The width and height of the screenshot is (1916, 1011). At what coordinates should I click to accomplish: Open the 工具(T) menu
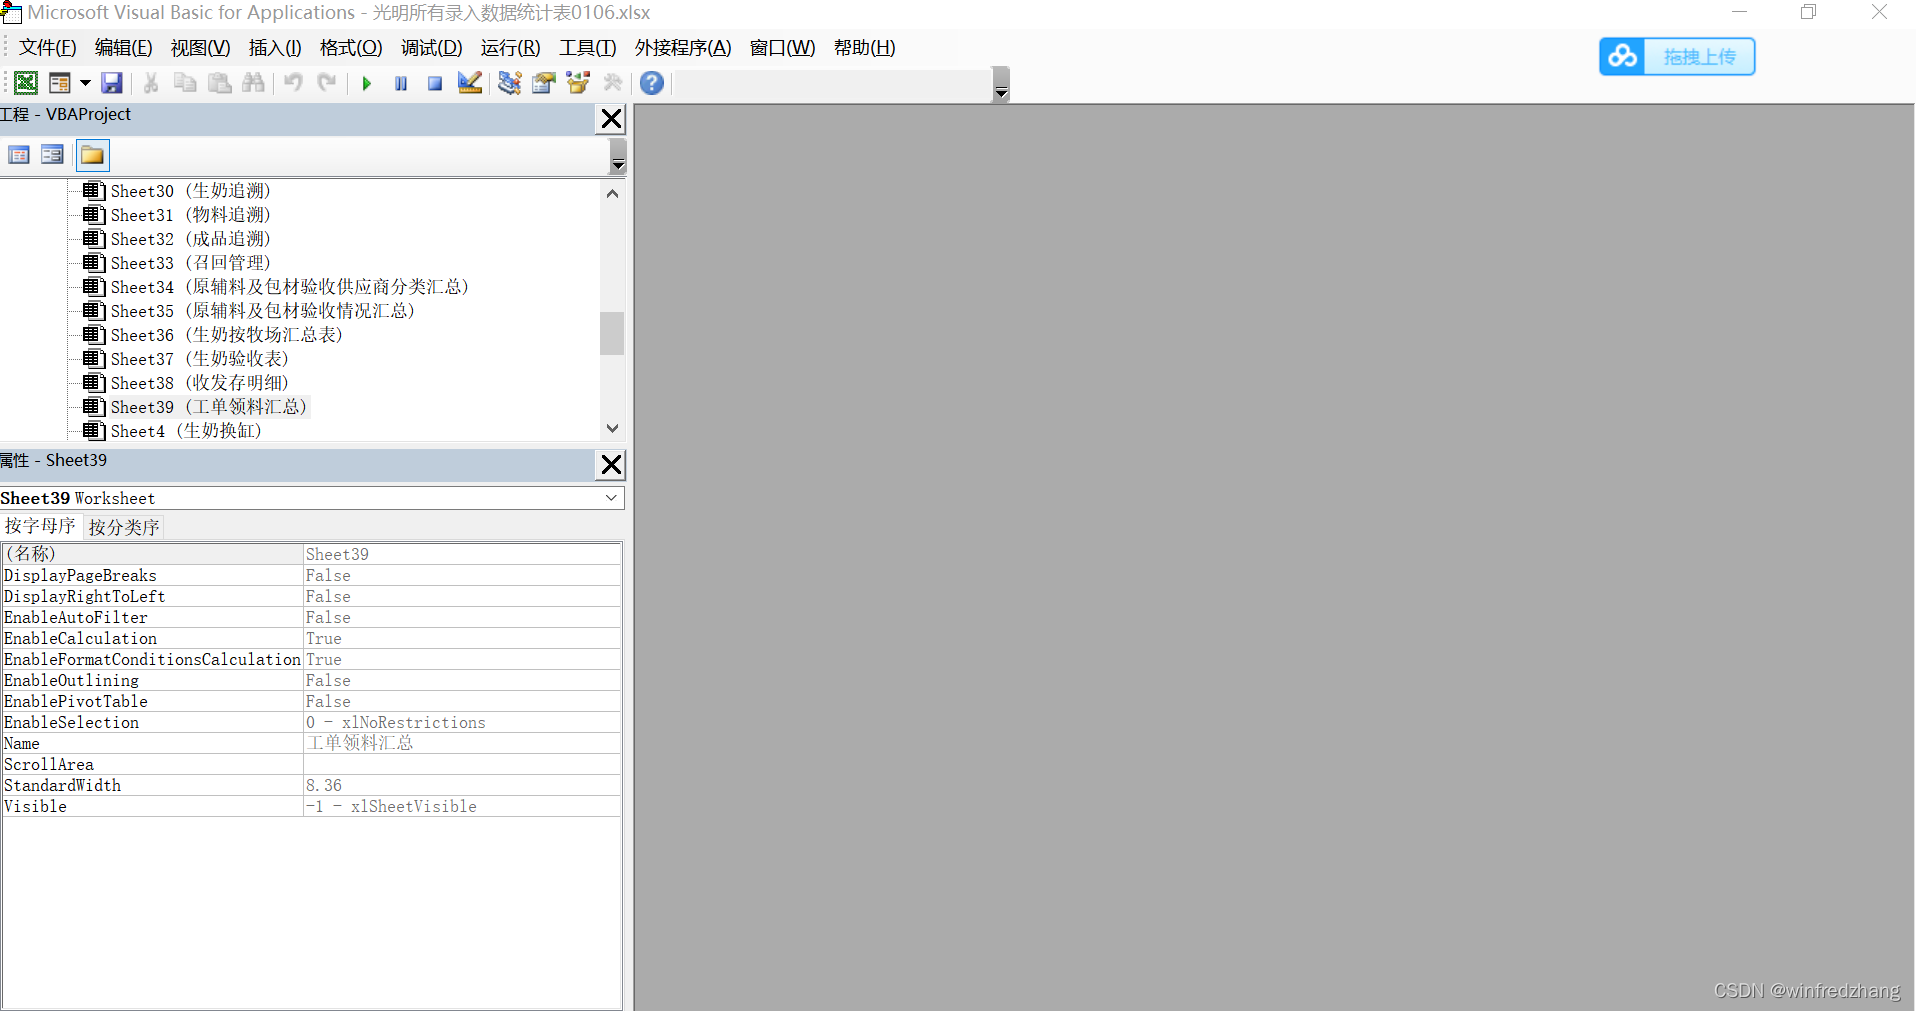[x=588, y=48]
